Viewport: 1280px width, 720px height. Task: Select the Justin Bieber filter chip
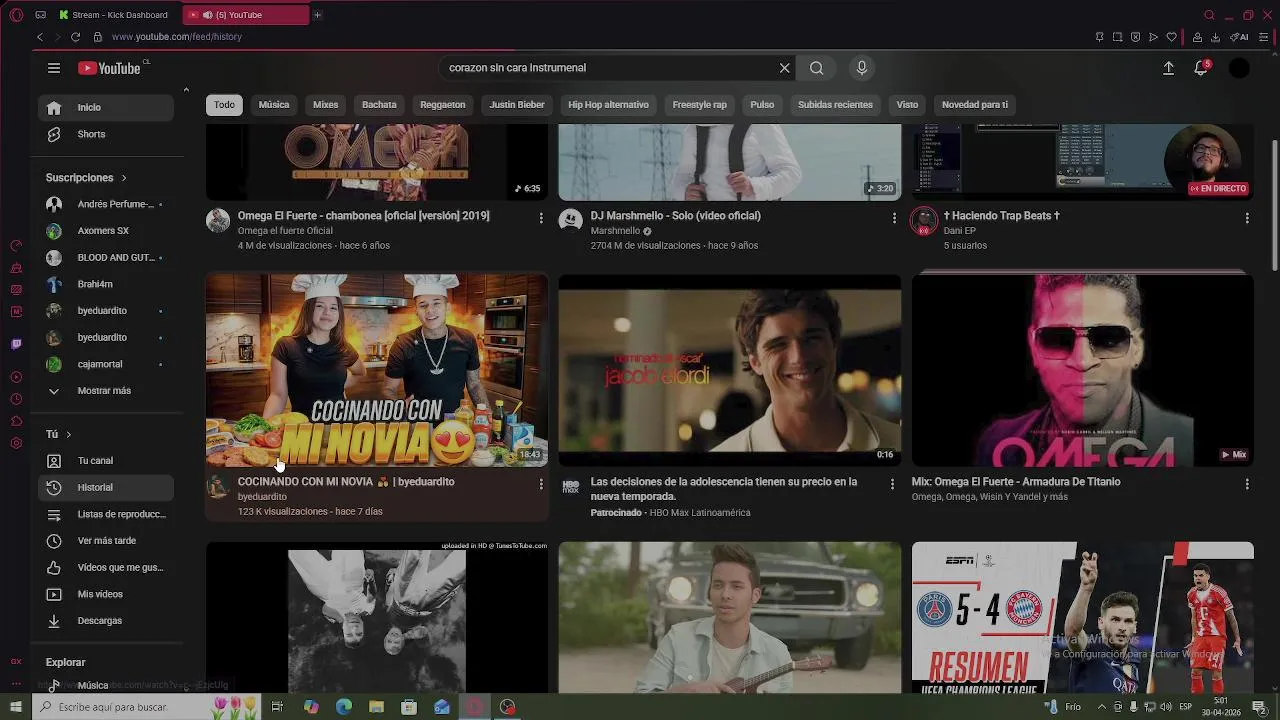coord(517,105)
